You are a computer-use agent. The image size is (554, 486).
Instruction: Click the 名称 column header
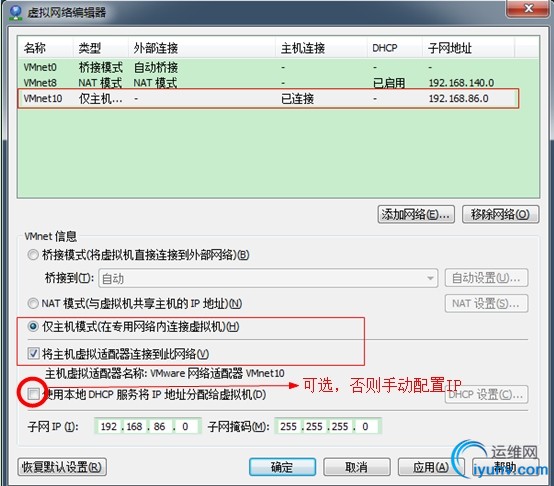point(46,48)
